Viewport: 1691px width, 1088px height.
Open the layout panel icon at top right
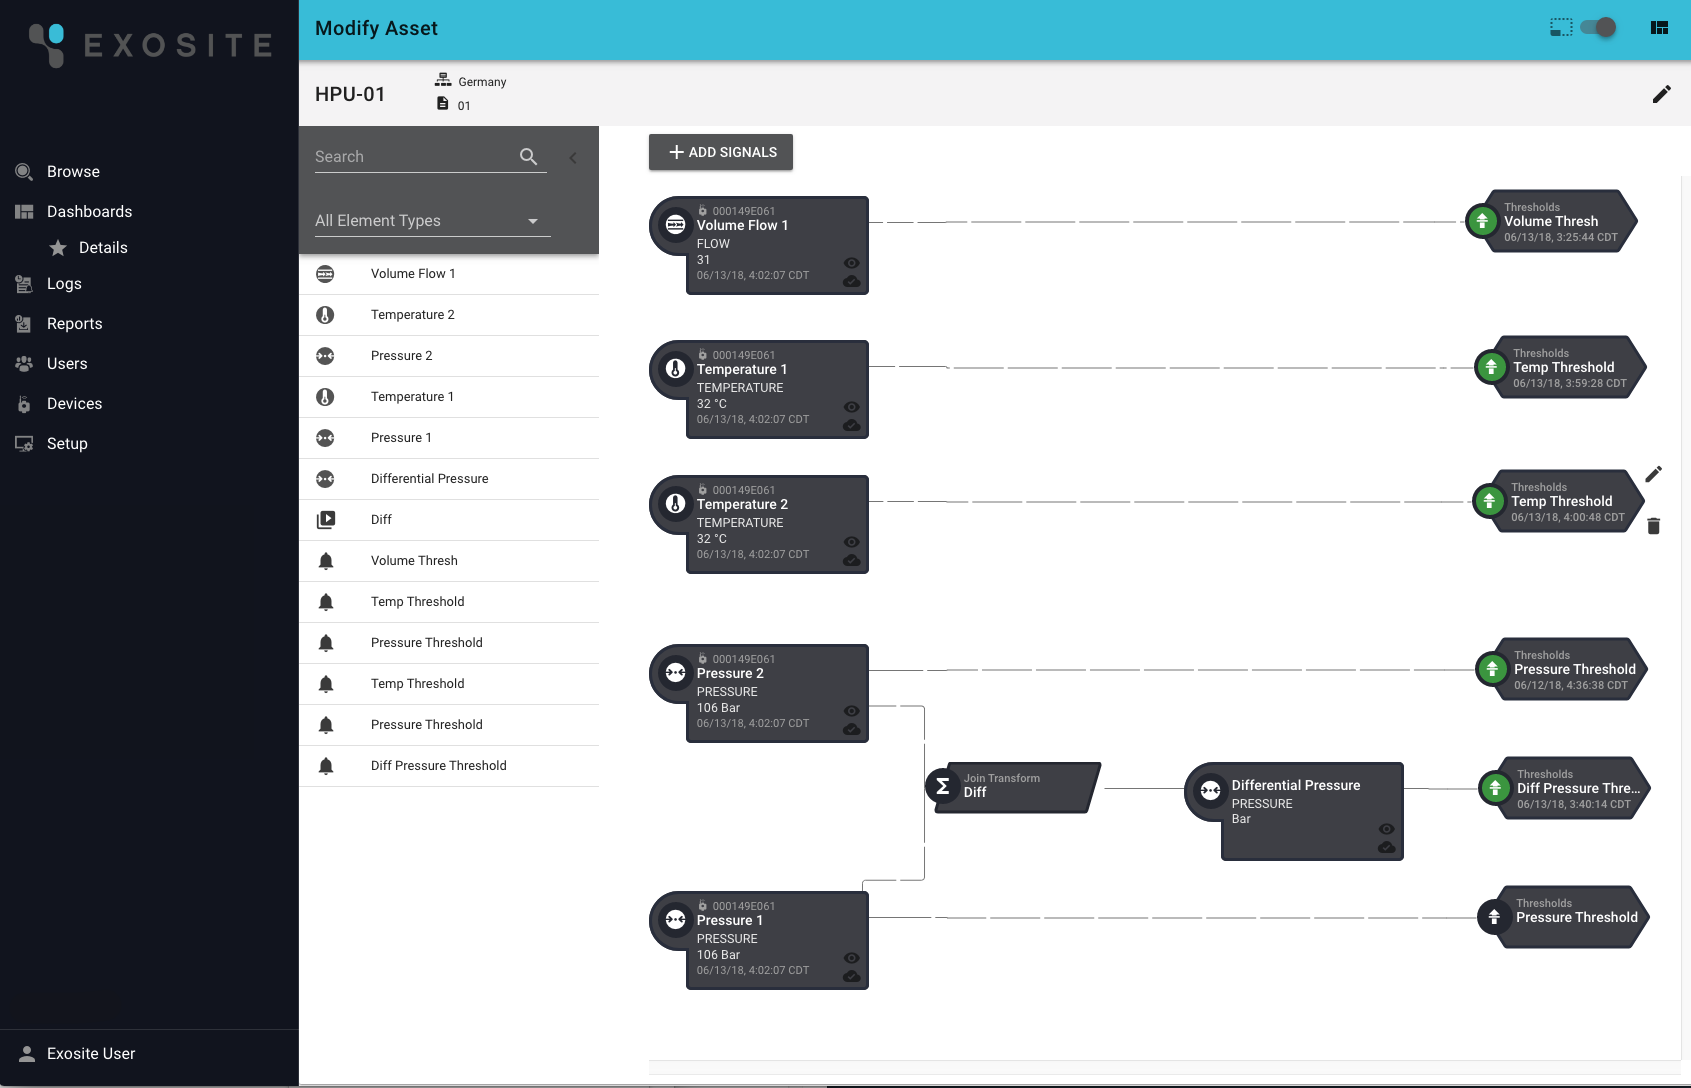pos(1659,27)
